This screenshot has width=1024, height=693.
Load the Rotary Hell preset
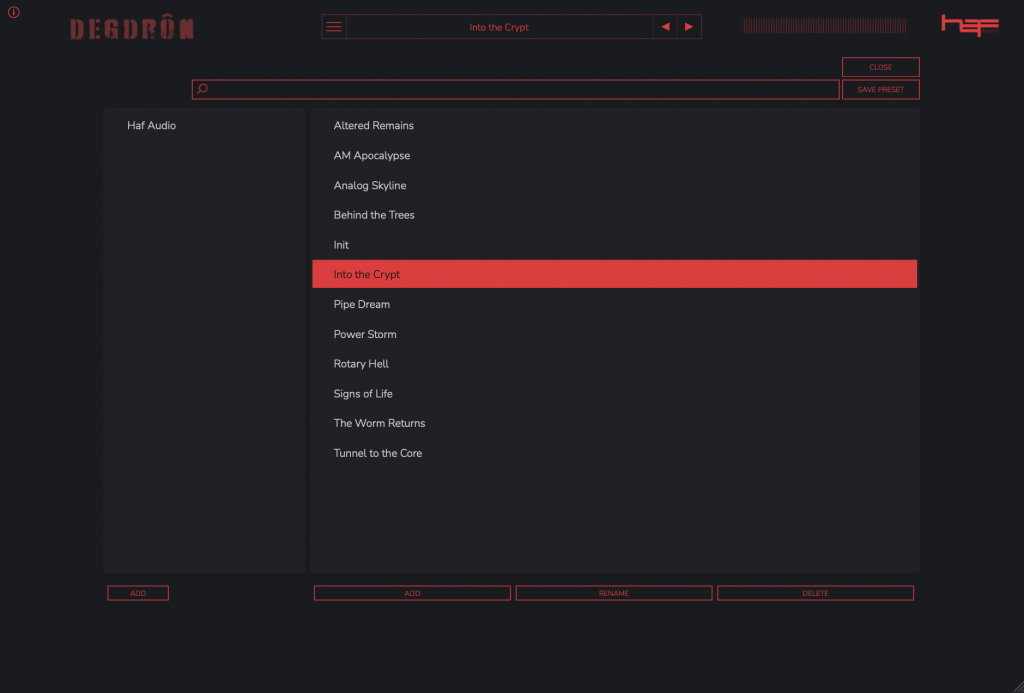pos(361,364)
